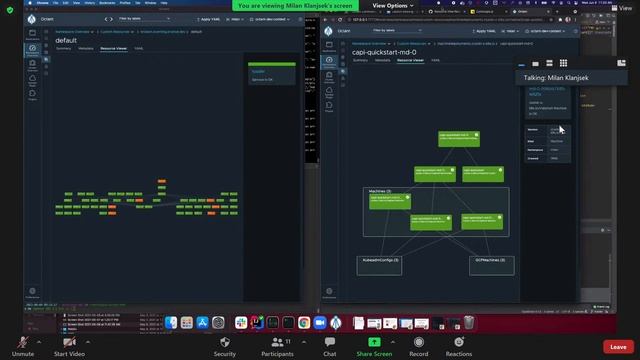Click Apply YAML in the right Octant window

484,31
